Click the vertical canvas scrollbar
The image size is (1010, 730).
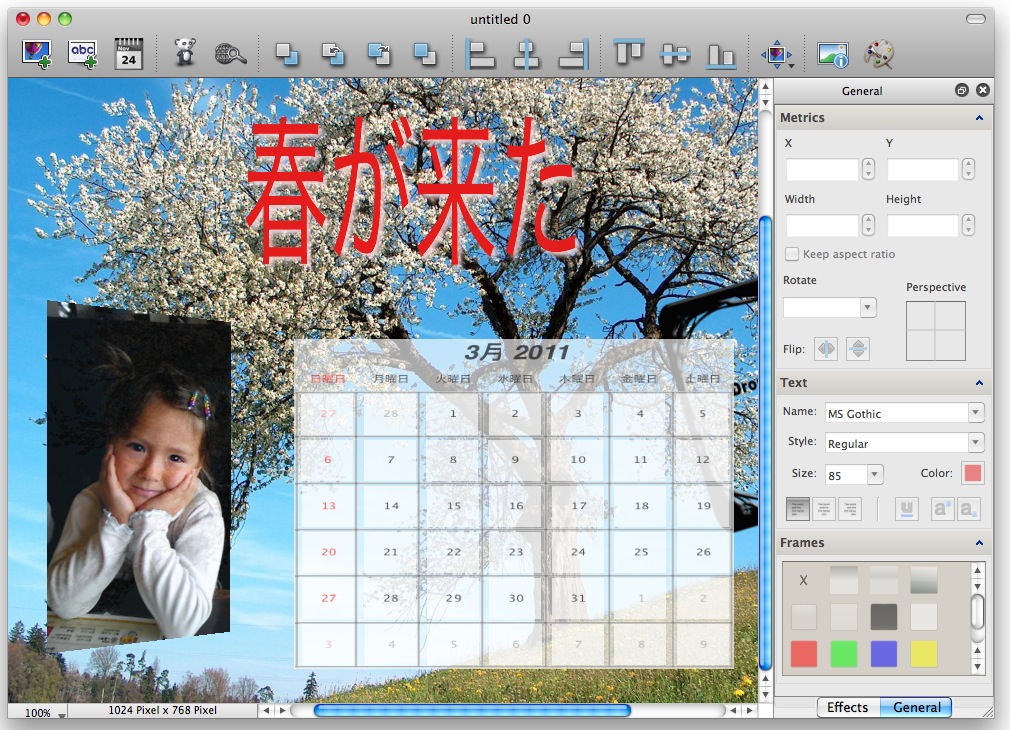(765, 443)
